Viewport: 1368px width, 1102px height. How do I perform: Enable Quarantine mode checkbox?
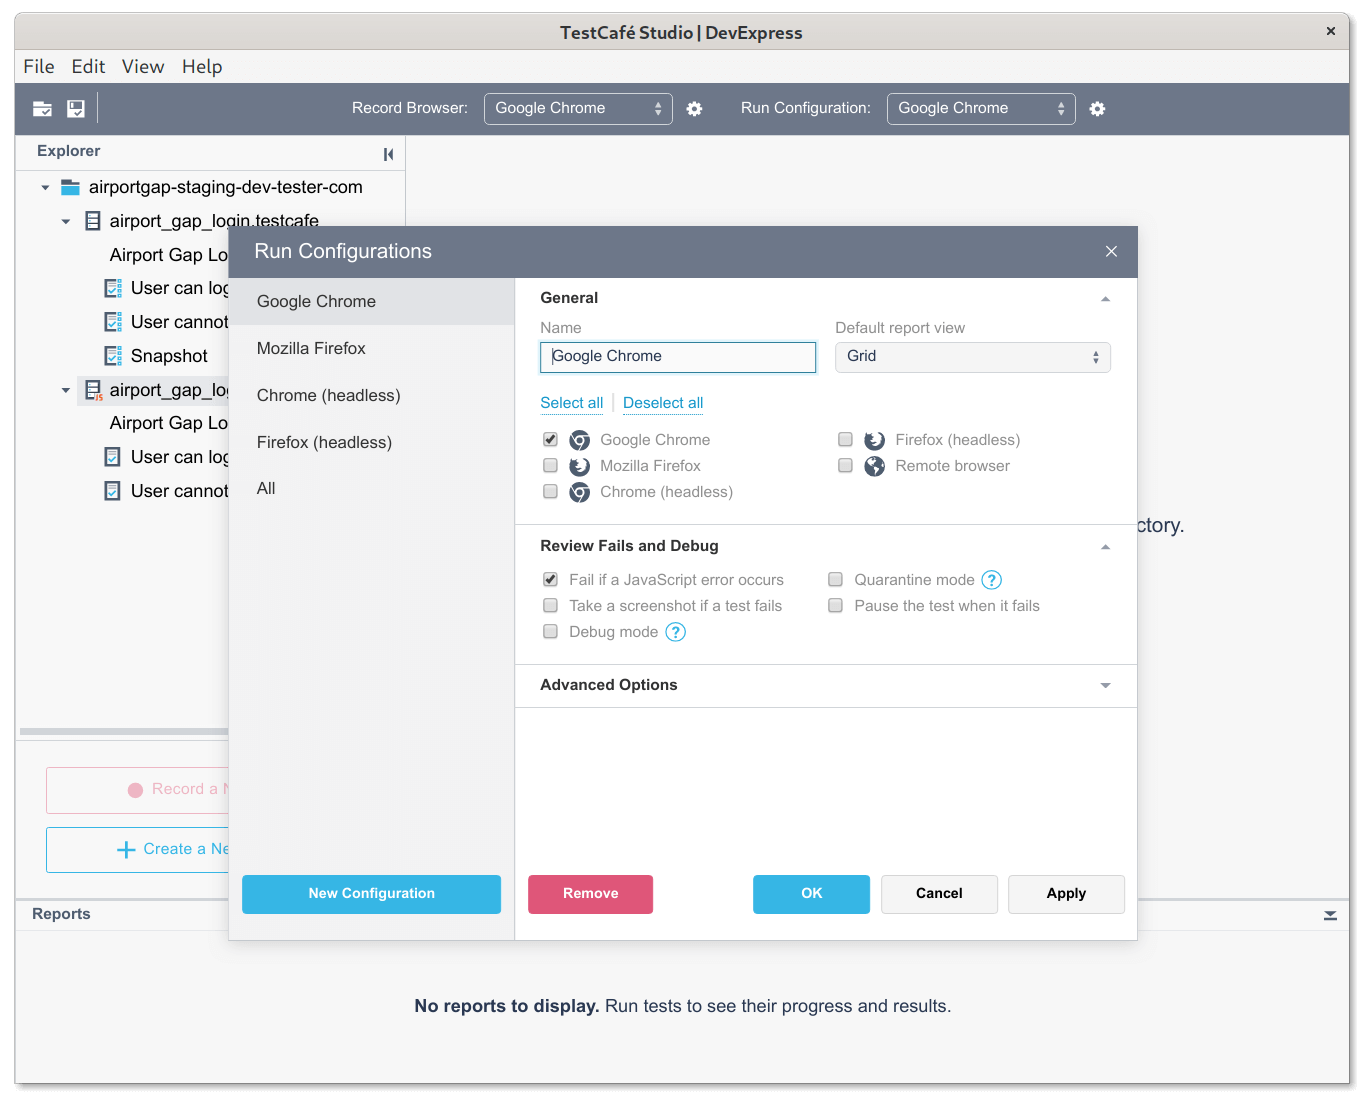(x=835, y=580)
